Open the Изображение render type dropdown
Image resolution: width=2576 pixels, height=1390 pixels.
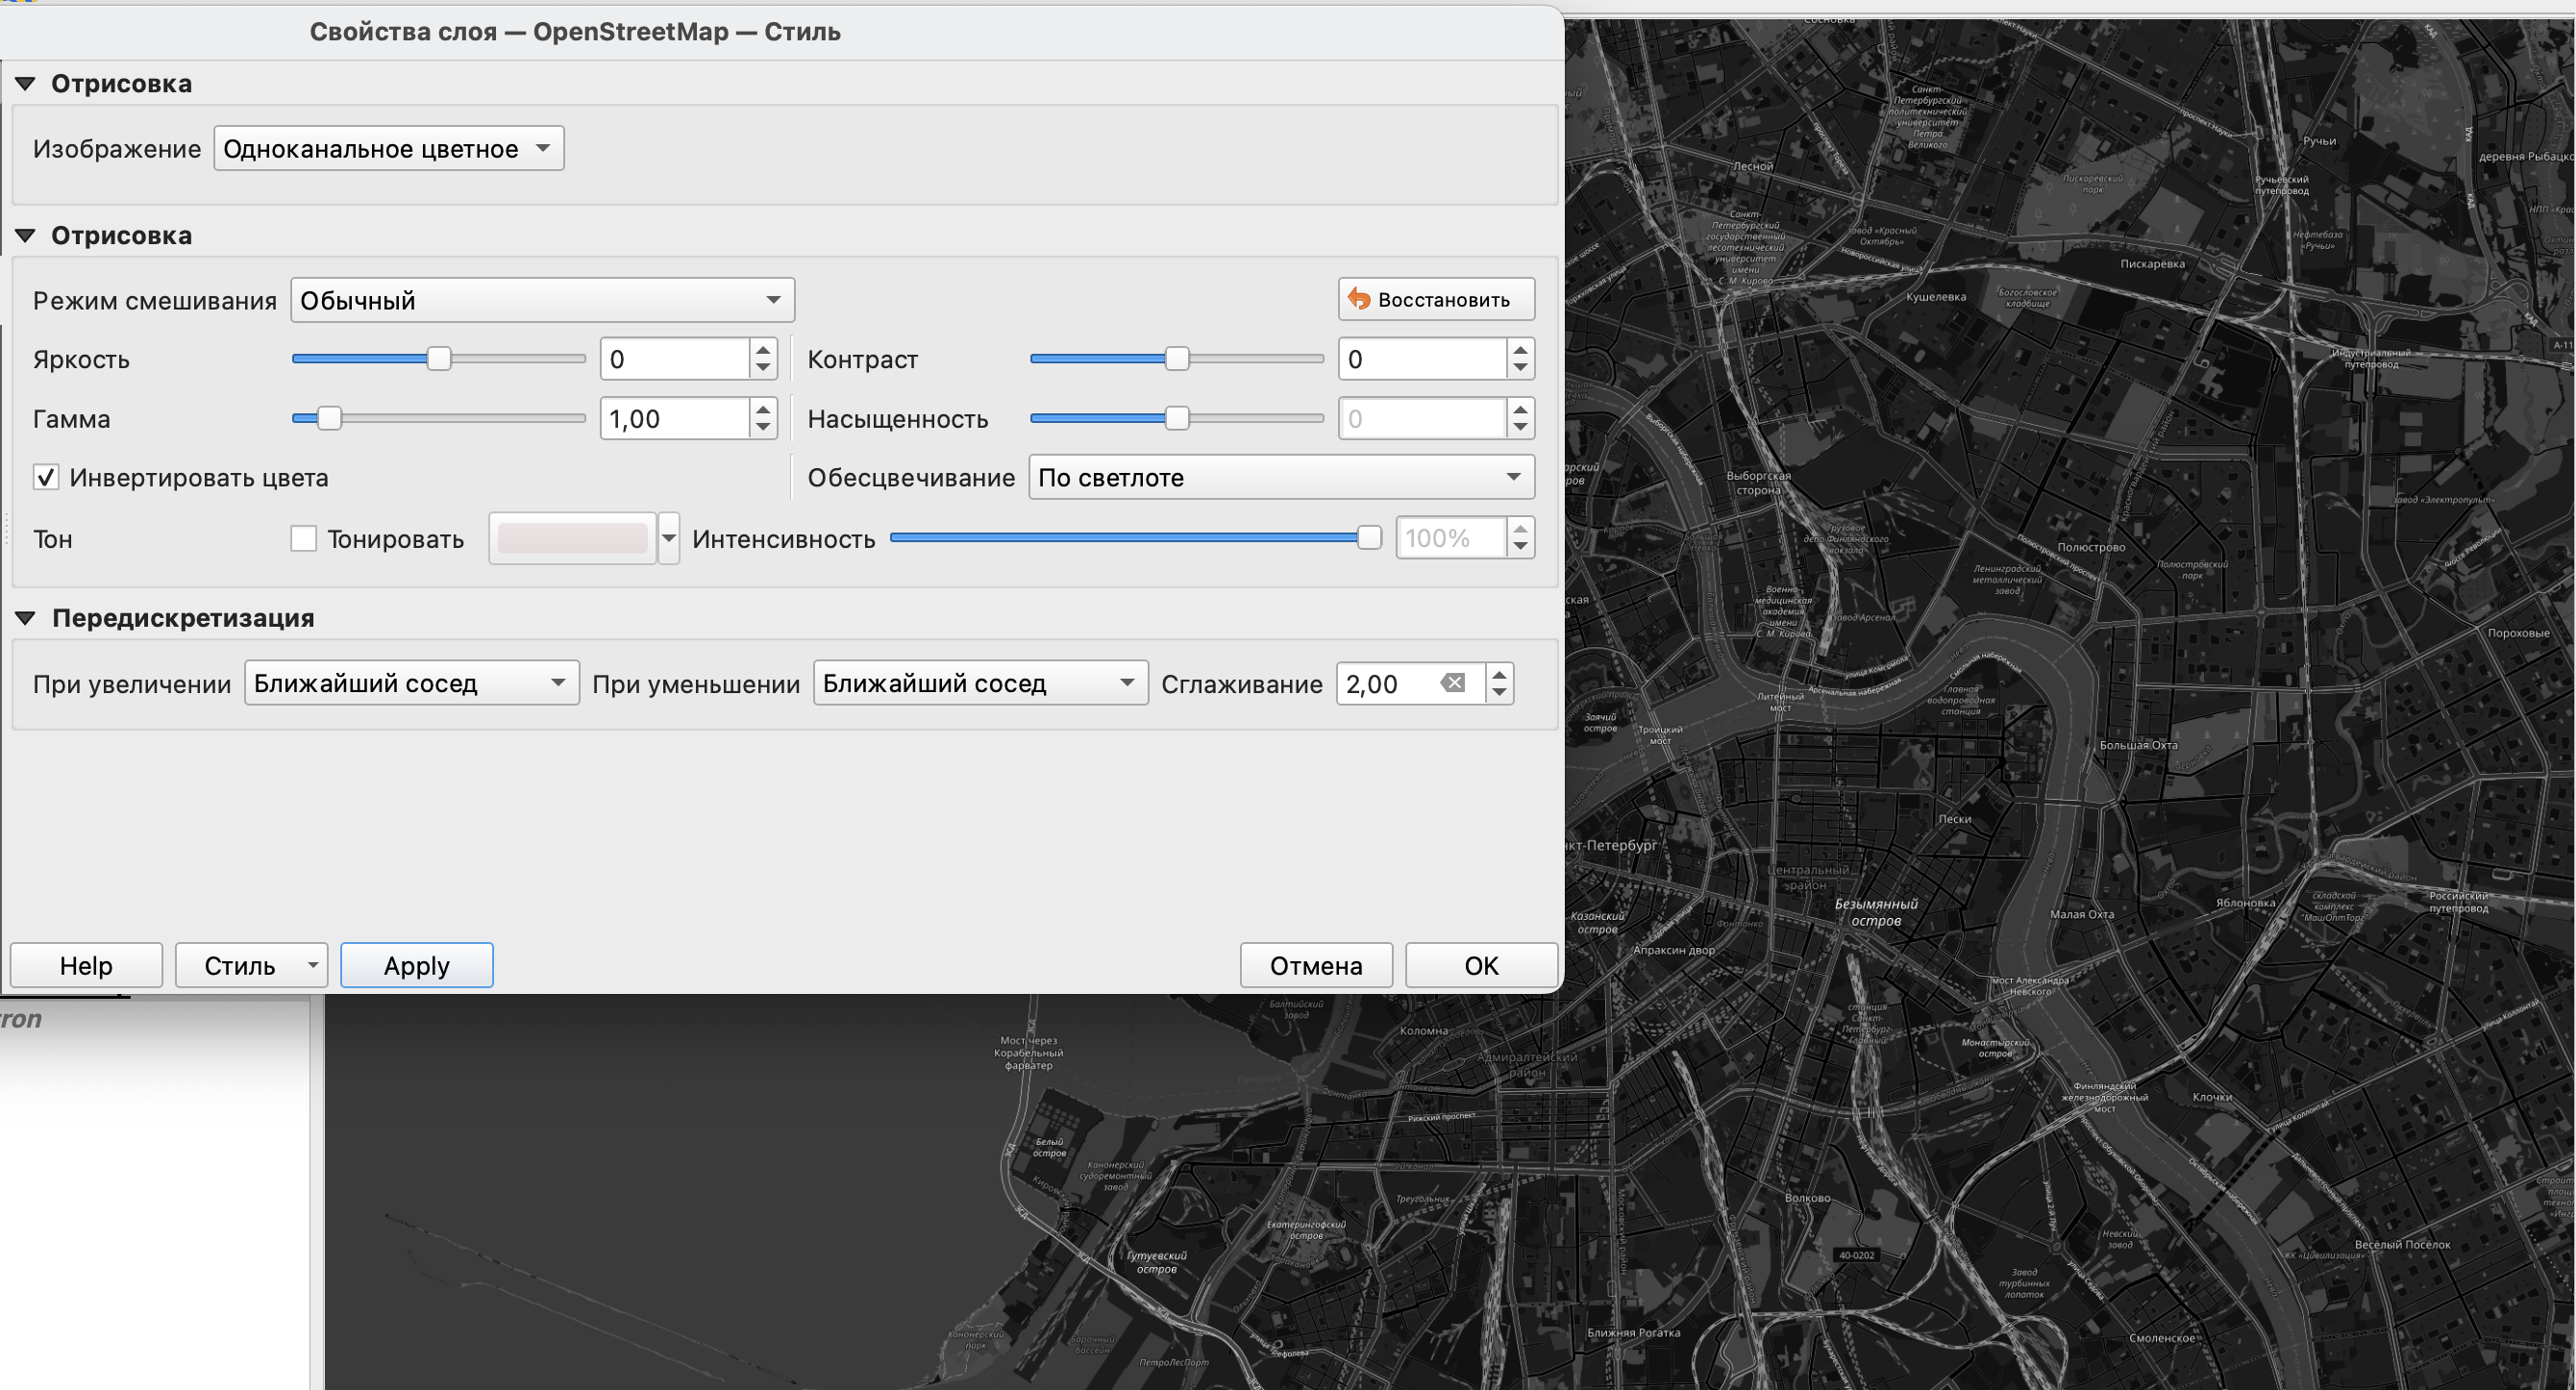[x=388, y=148]
